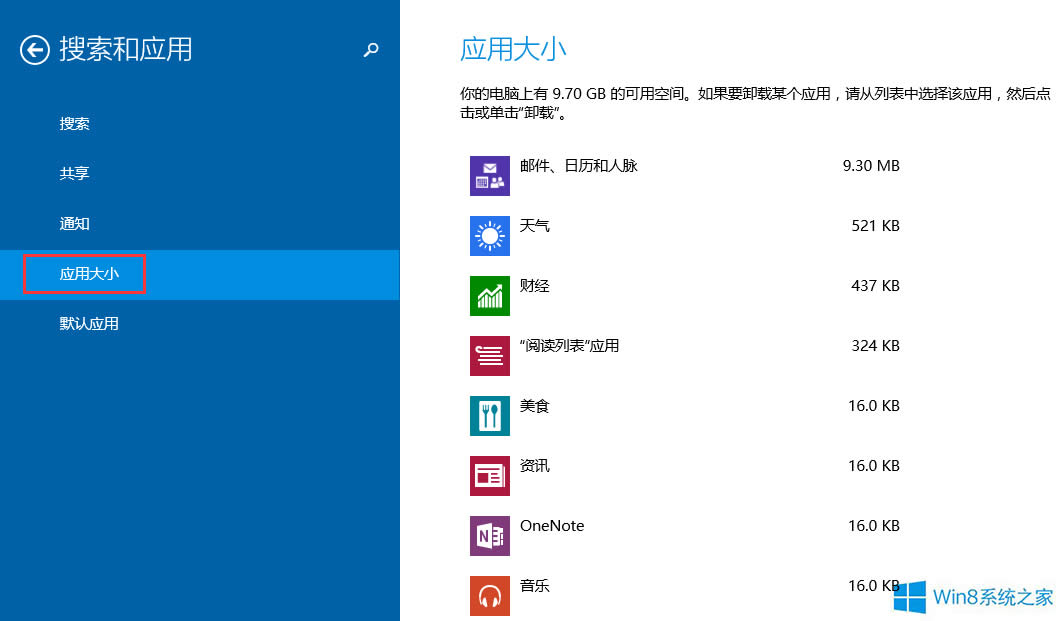Click the 邮件、日历和人脉 app icon
Viewport: 1056px width, 621px height.
click(489, 175)
